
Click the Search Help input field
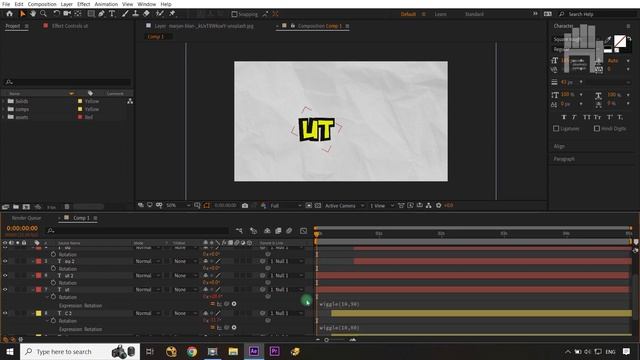(x=597, y=14)
